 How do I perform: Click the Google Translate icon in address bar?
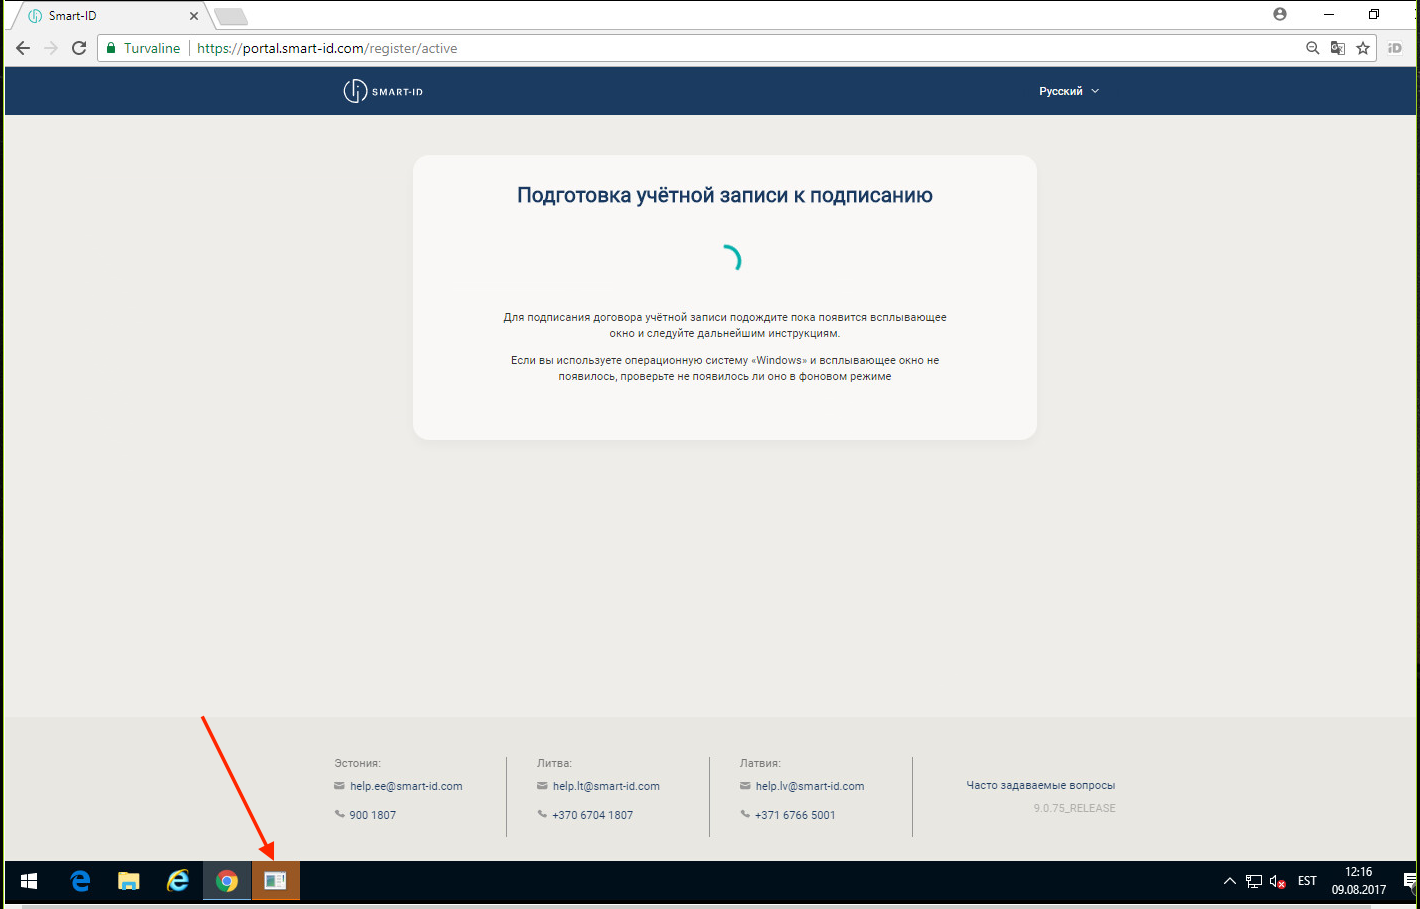pos(1337,48)
